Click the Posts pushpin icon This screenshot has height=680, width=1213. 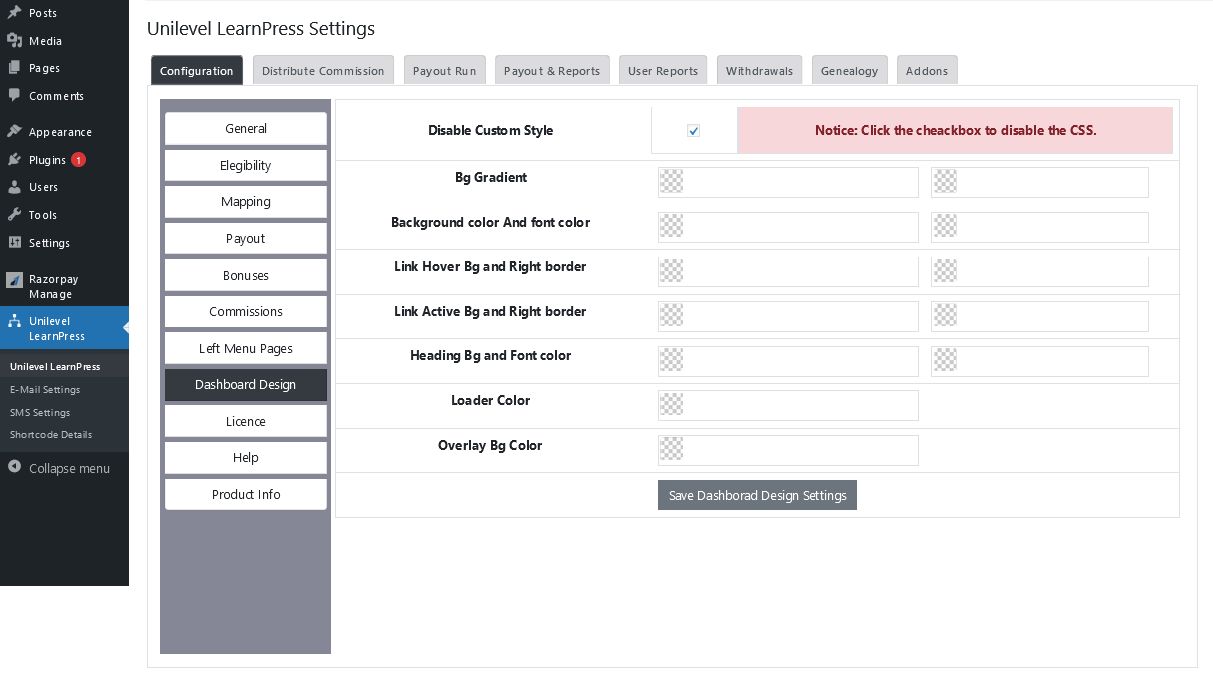coord(14,13)
